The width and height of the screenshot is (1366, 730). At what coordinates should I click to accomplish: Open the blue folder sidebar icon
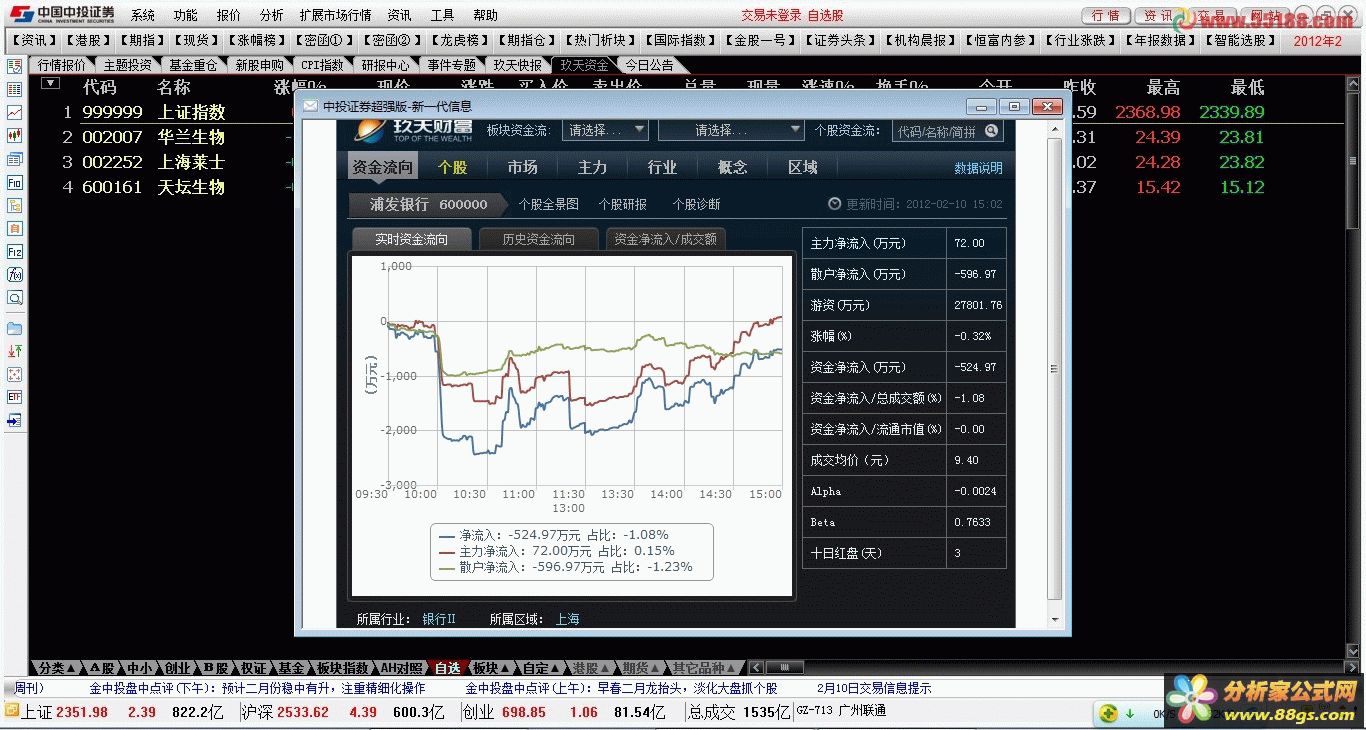[x=14, y=328]
